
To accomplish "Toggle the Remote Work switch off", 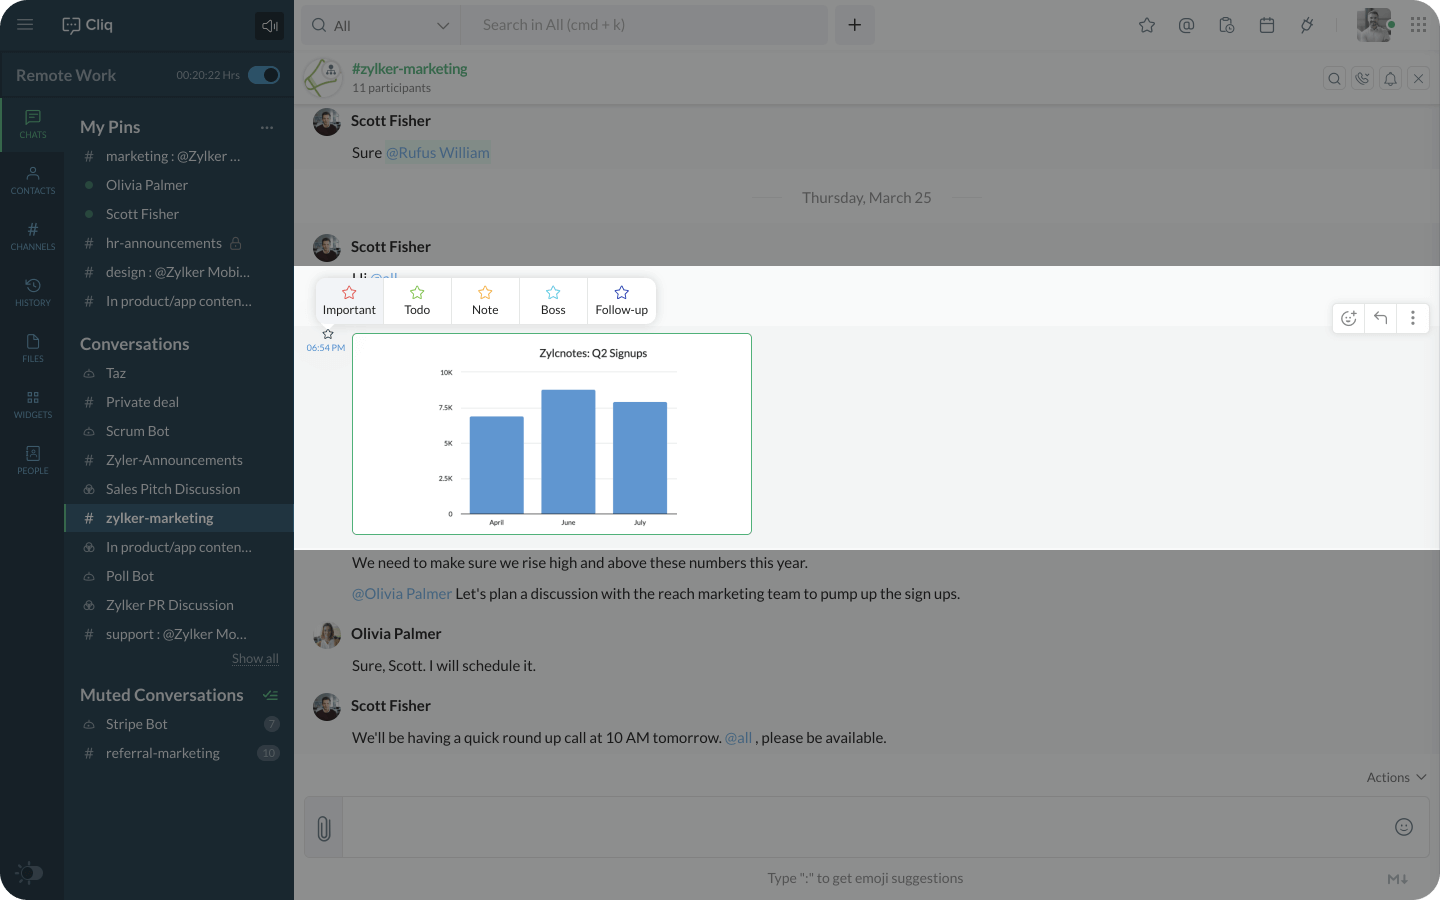I will click(x=264, y=75).
